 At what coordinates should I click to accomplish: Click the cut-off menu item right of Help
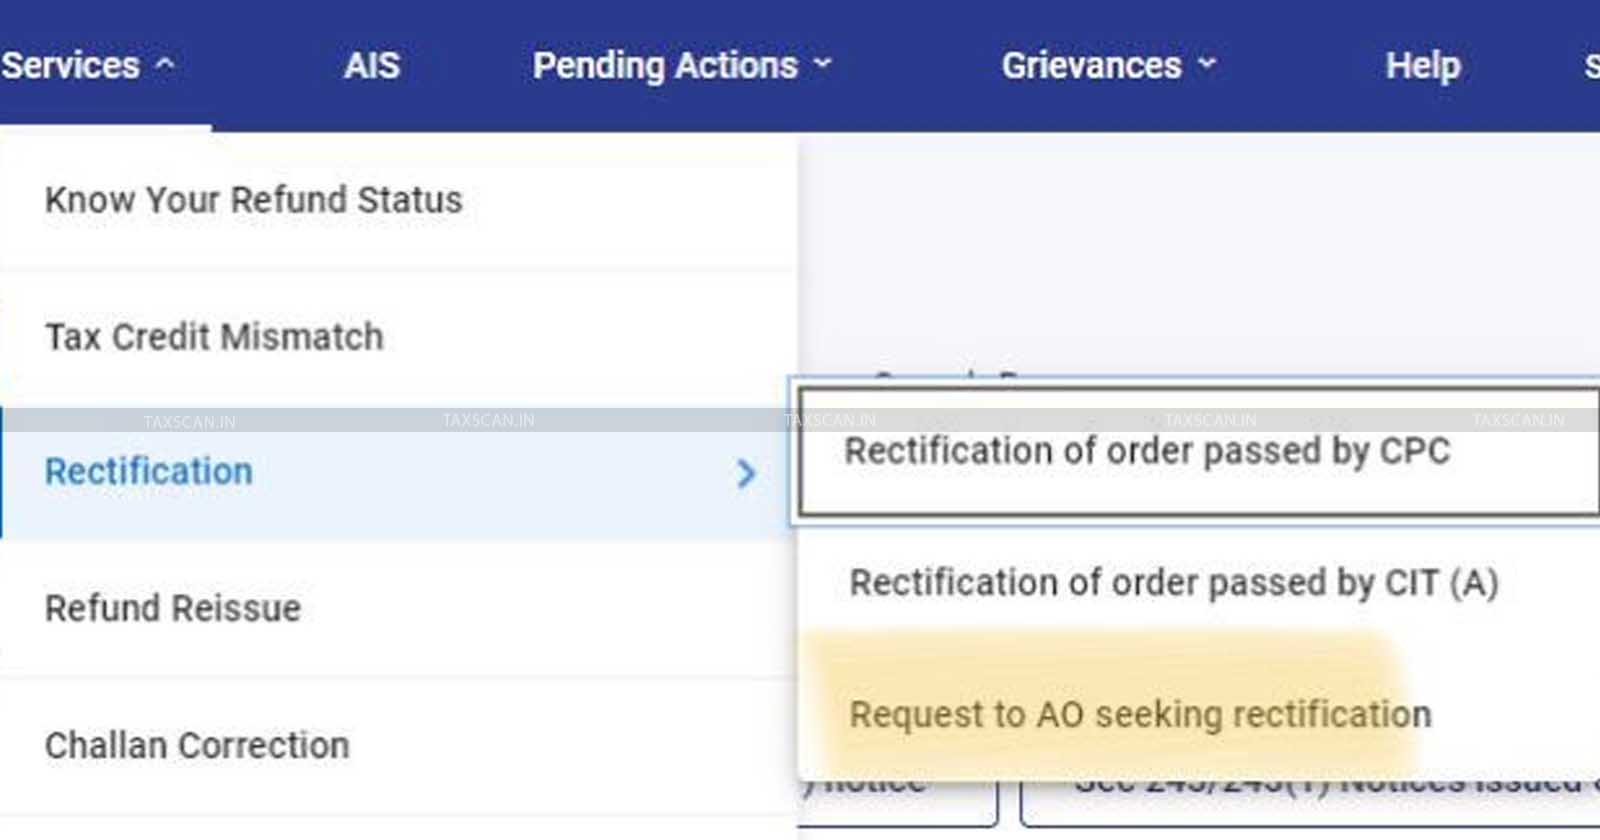click(1591, 66)
